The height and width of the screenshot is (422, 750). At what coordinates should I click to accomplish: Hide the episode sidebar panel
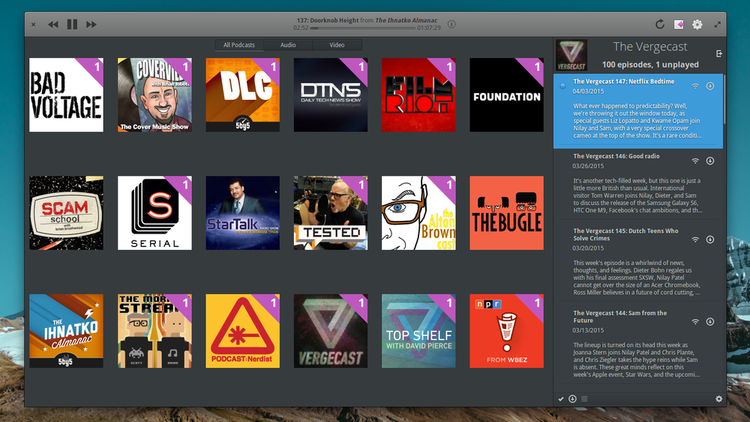[719, 53]
